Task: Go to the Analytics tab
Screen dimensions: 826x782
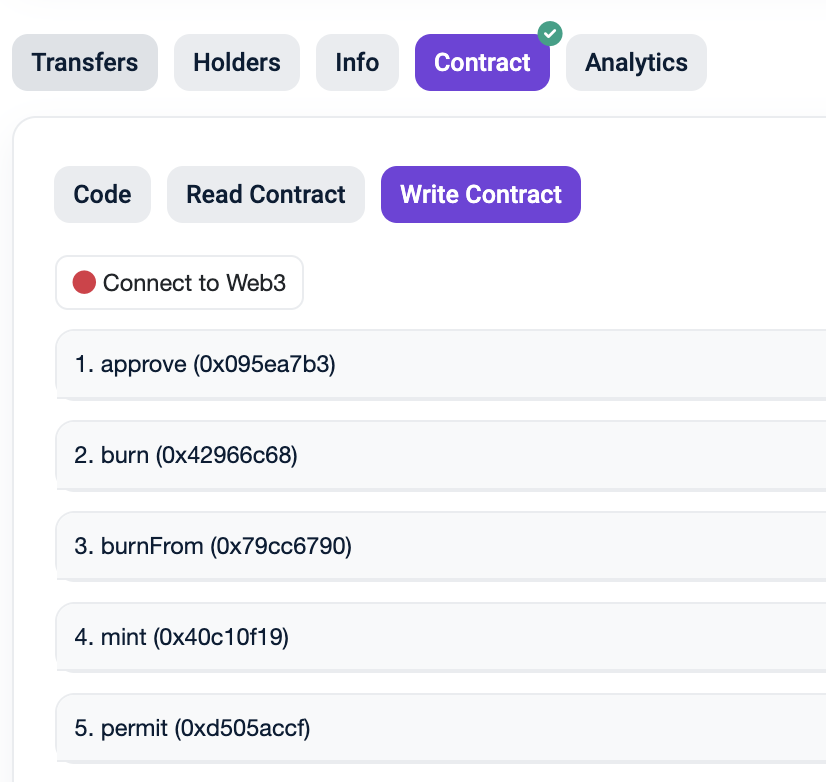Action: point(636,63)
